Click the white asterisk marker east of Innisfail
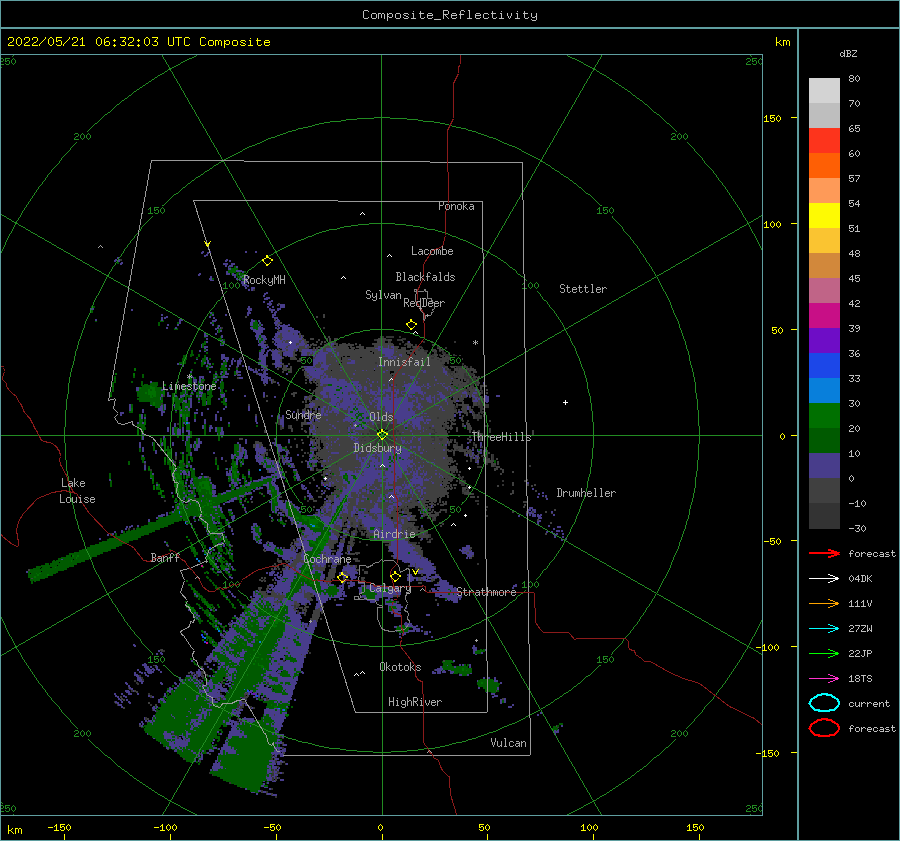The height and width of the screenshot is (841, 900). pos(475,343)
